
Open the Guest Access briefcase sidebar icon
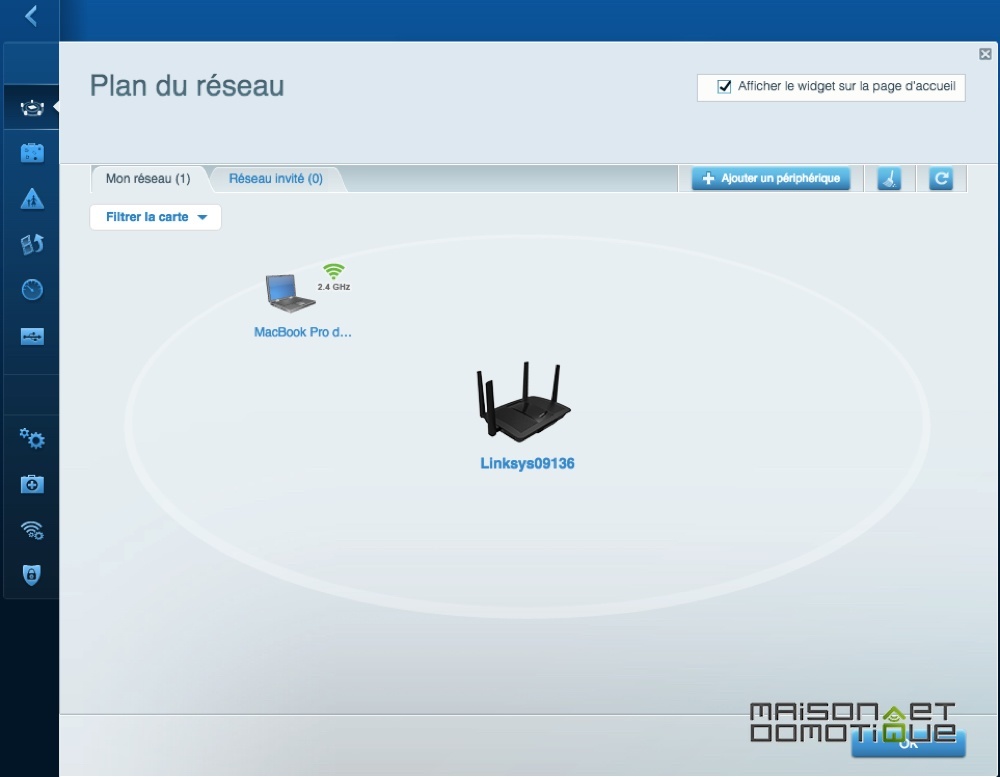click(x=32, y=153)
